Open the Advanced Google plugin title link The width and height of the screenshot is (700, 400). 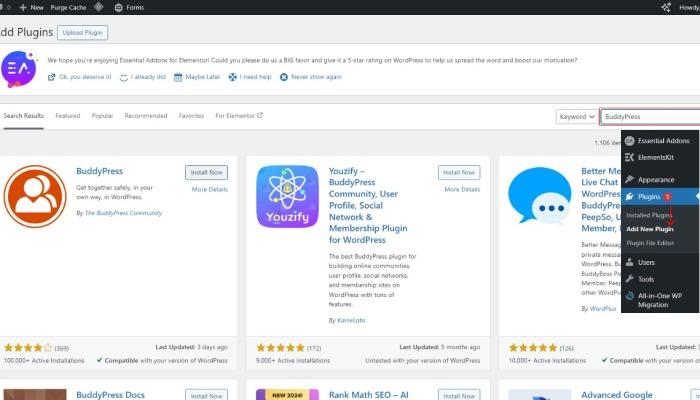[617, 395]
